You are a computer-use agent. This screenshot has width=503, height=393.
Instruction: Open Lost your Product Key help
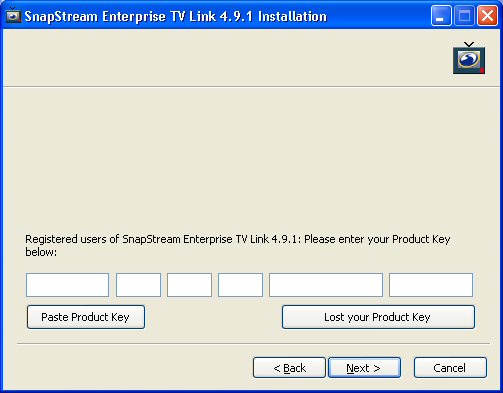378,317
